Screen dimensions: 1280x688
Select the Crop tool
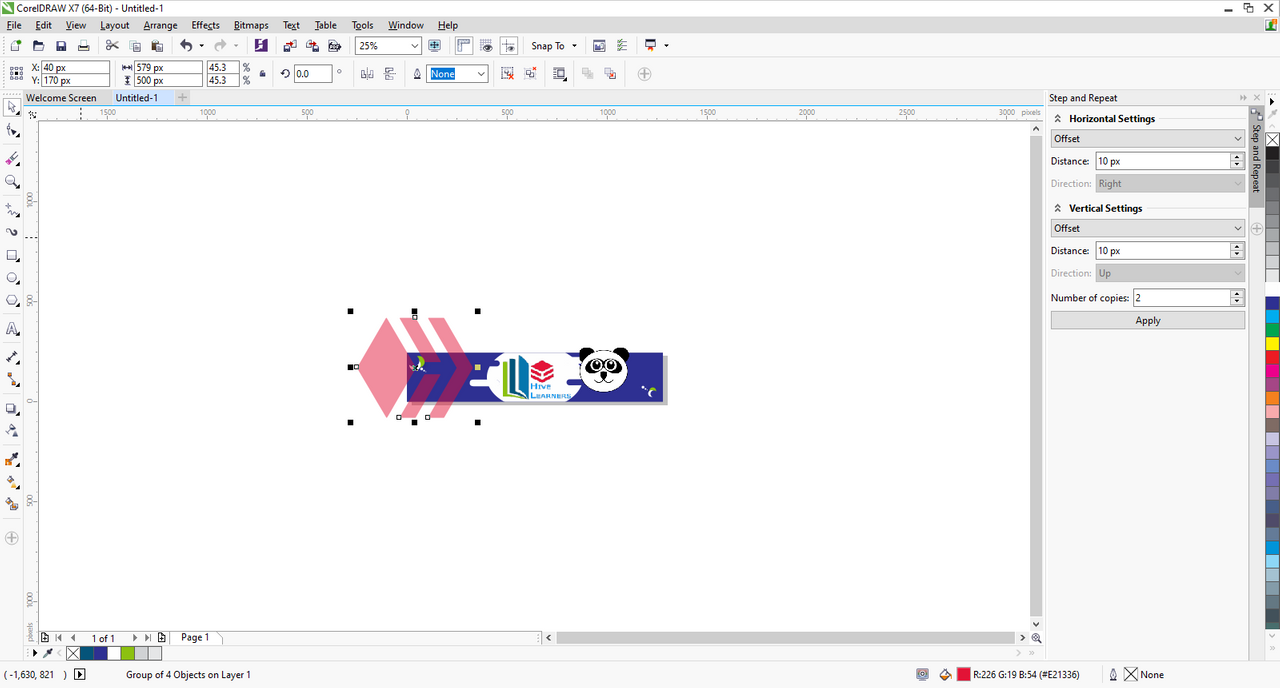tap(12, 159)
